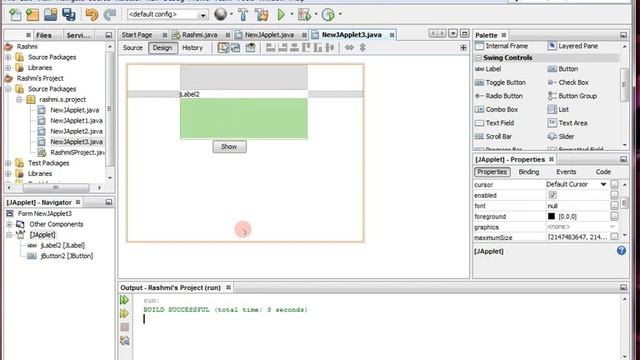
Task: Pick the Scroll Bar palette component
Action: (x=493, y=136)
